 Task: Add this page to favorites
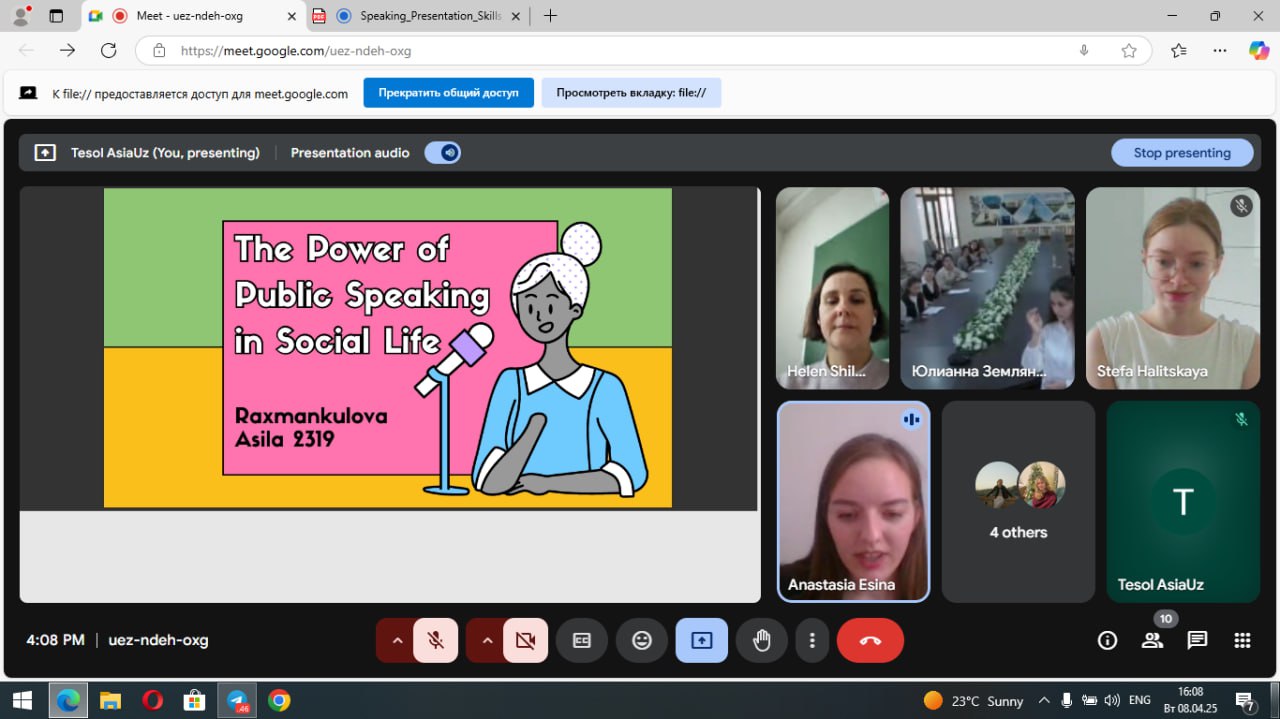(x=1129, y=51)
